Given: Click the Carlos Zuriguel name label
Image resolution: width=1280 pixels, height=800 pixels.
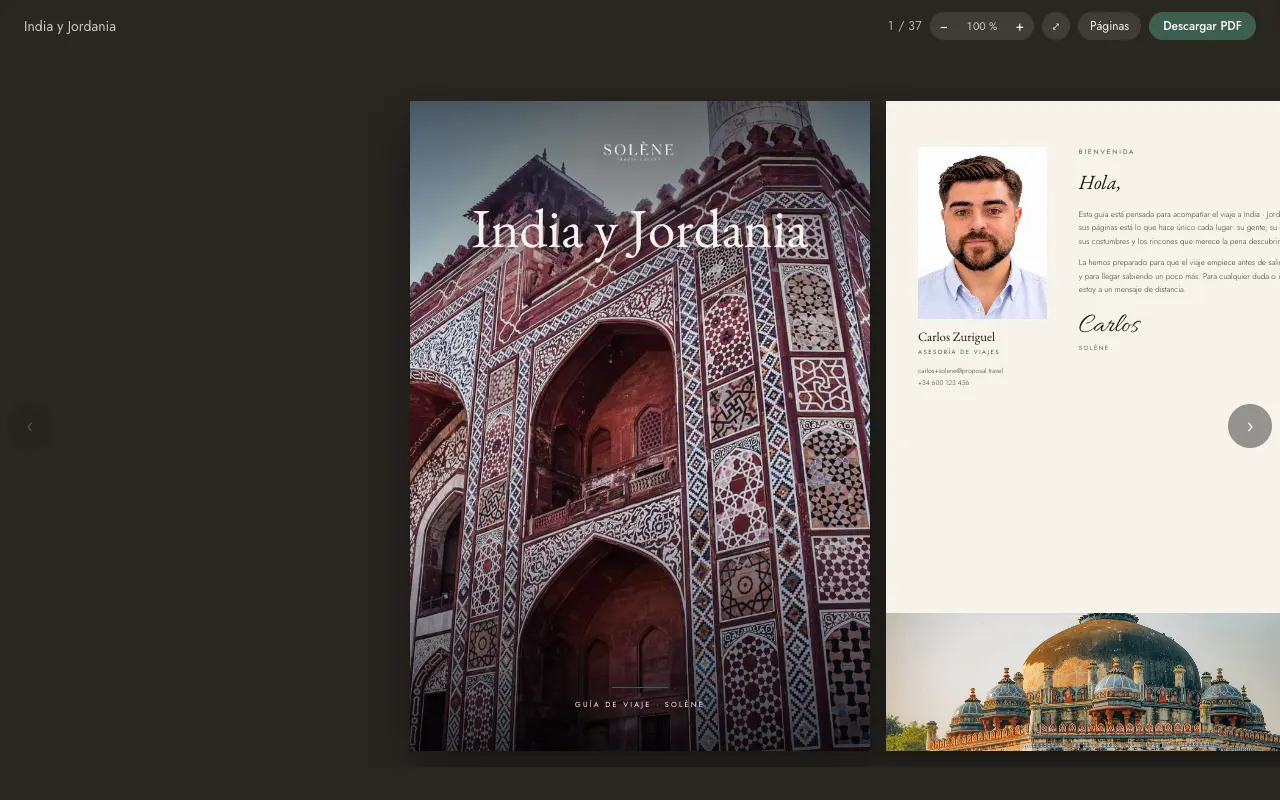Looking at the screenshot, I should click(x=956, y=337).
